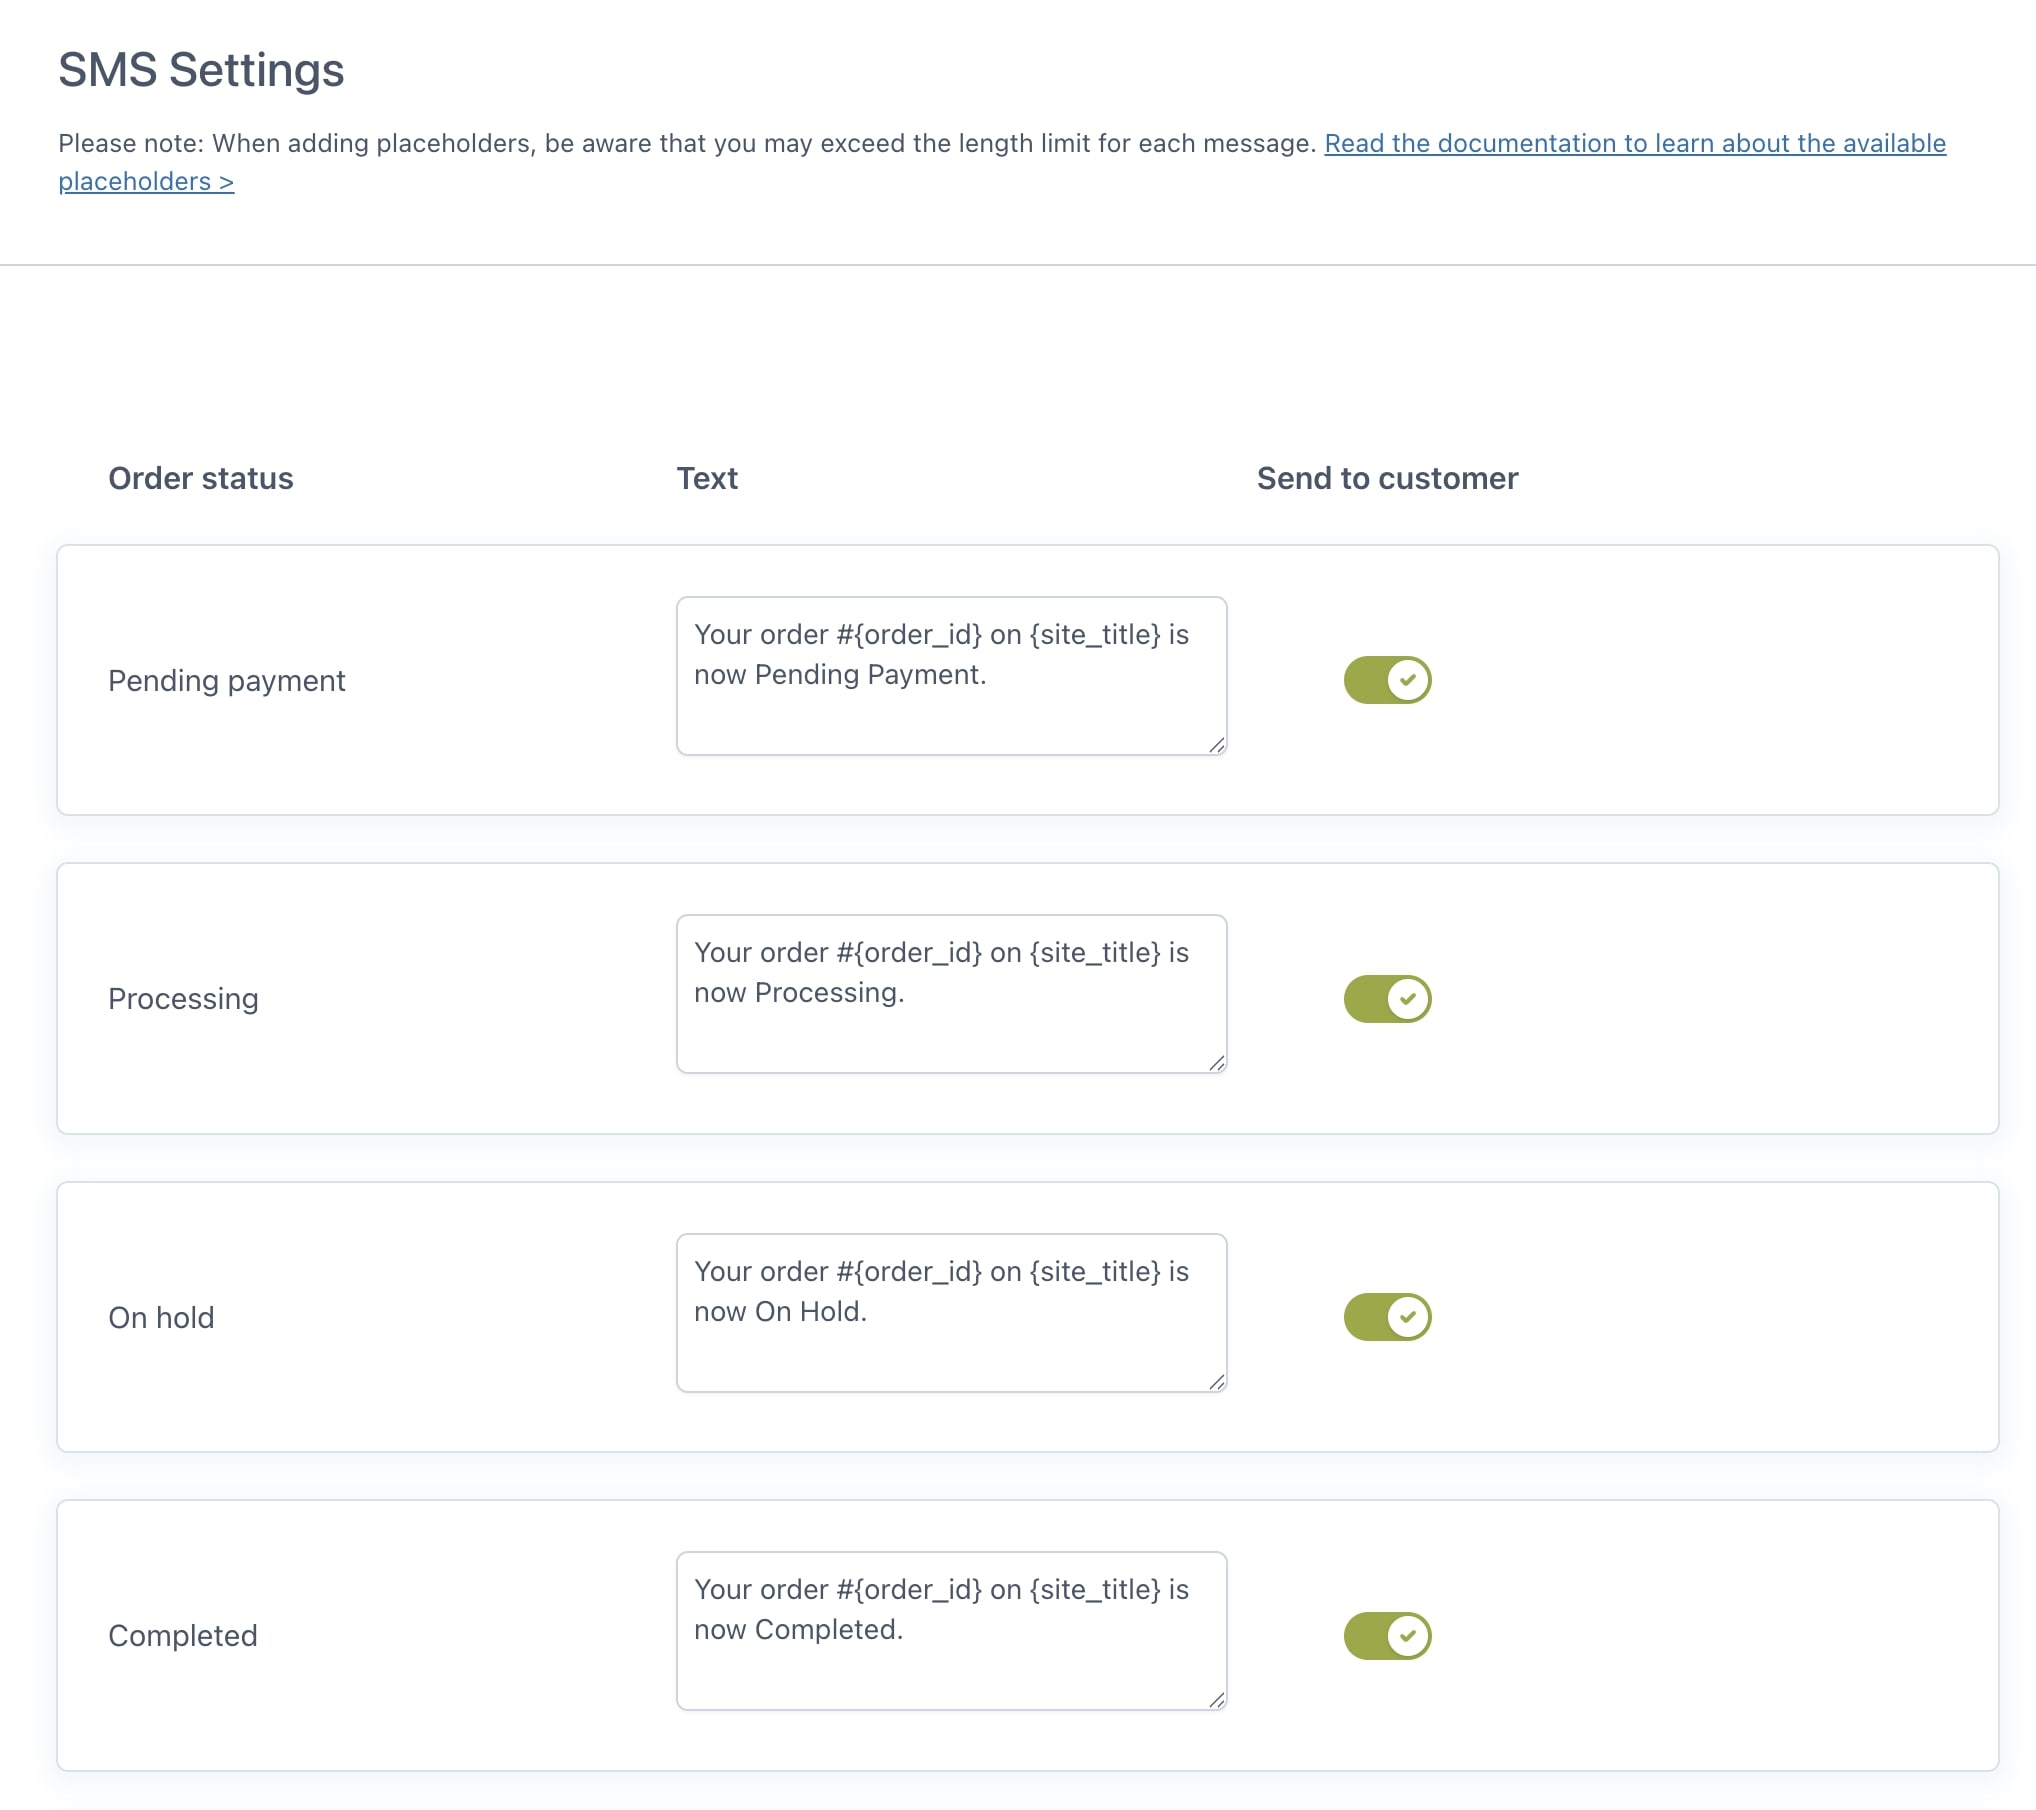Toggle Send to customer for Processing

point(1386,998)
